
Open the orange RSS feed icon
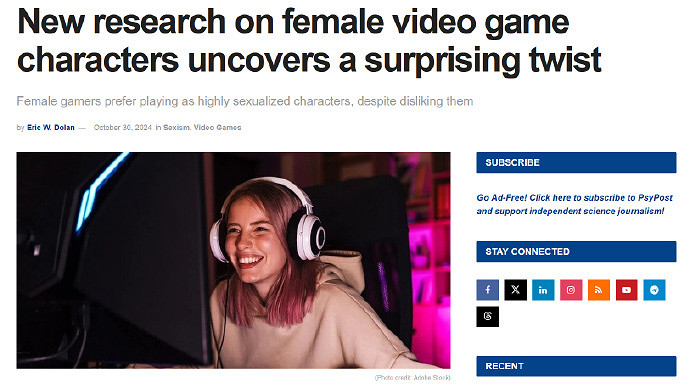click(598, 290)
